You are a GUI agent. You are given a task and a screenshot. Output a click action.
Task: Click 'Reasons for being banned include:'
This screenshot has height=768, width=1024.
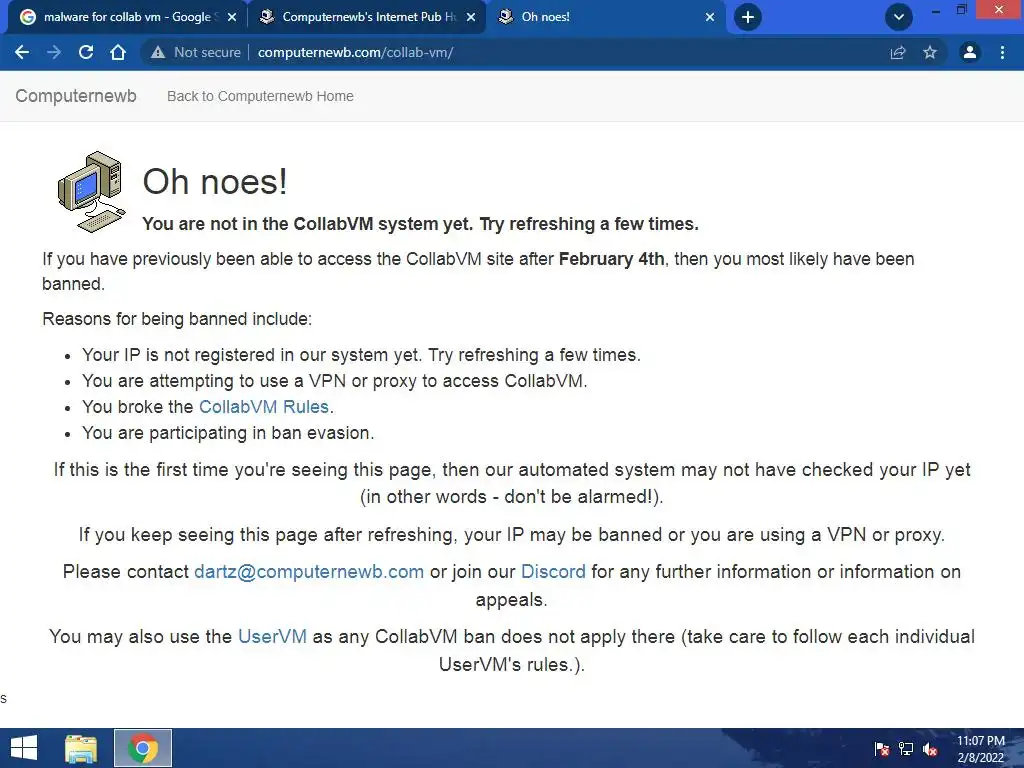(177, 319)
